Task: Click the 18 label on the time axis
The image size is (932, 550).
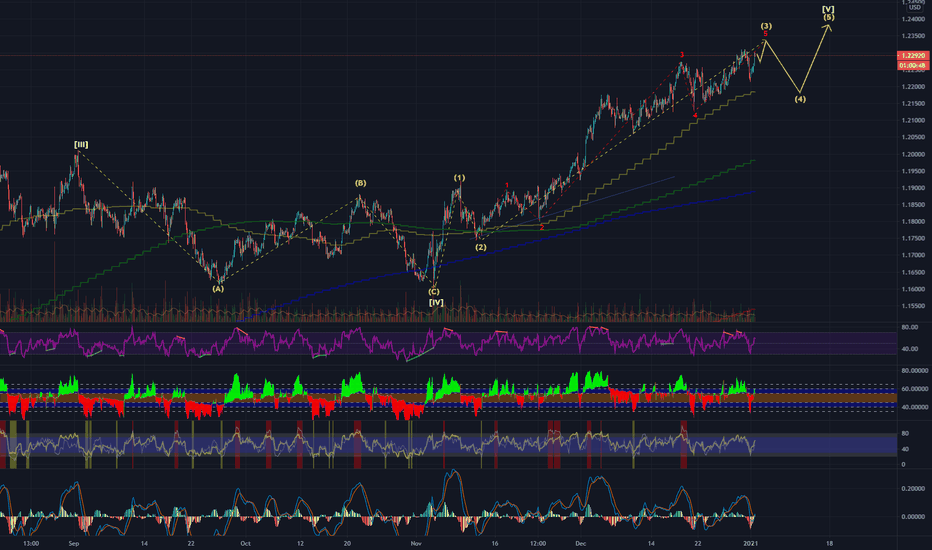Action: [x=829, y=543]
